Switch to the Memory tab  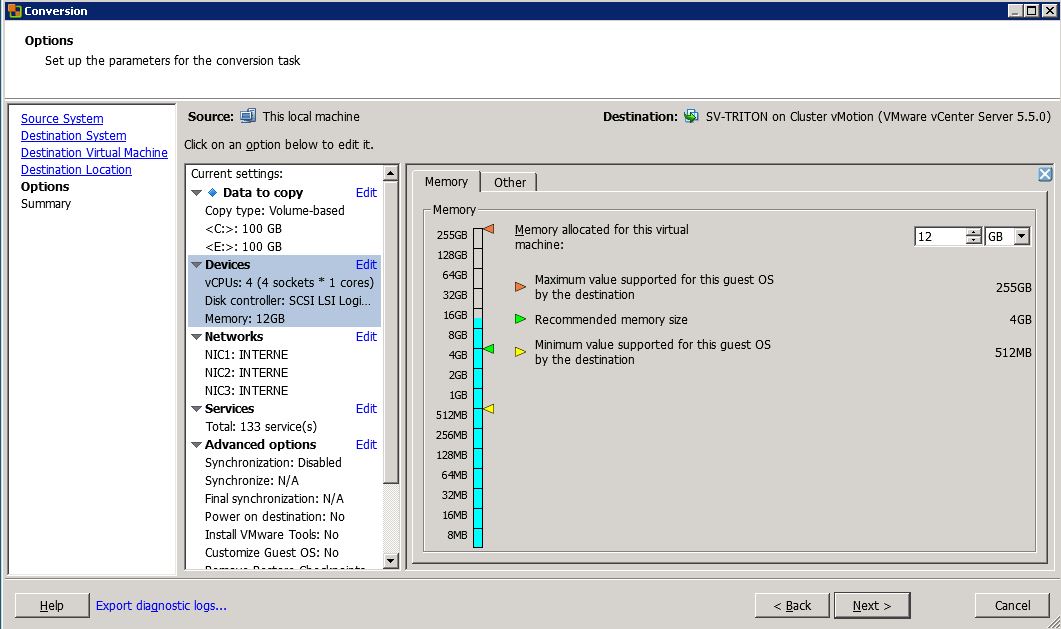pos(446,181)
